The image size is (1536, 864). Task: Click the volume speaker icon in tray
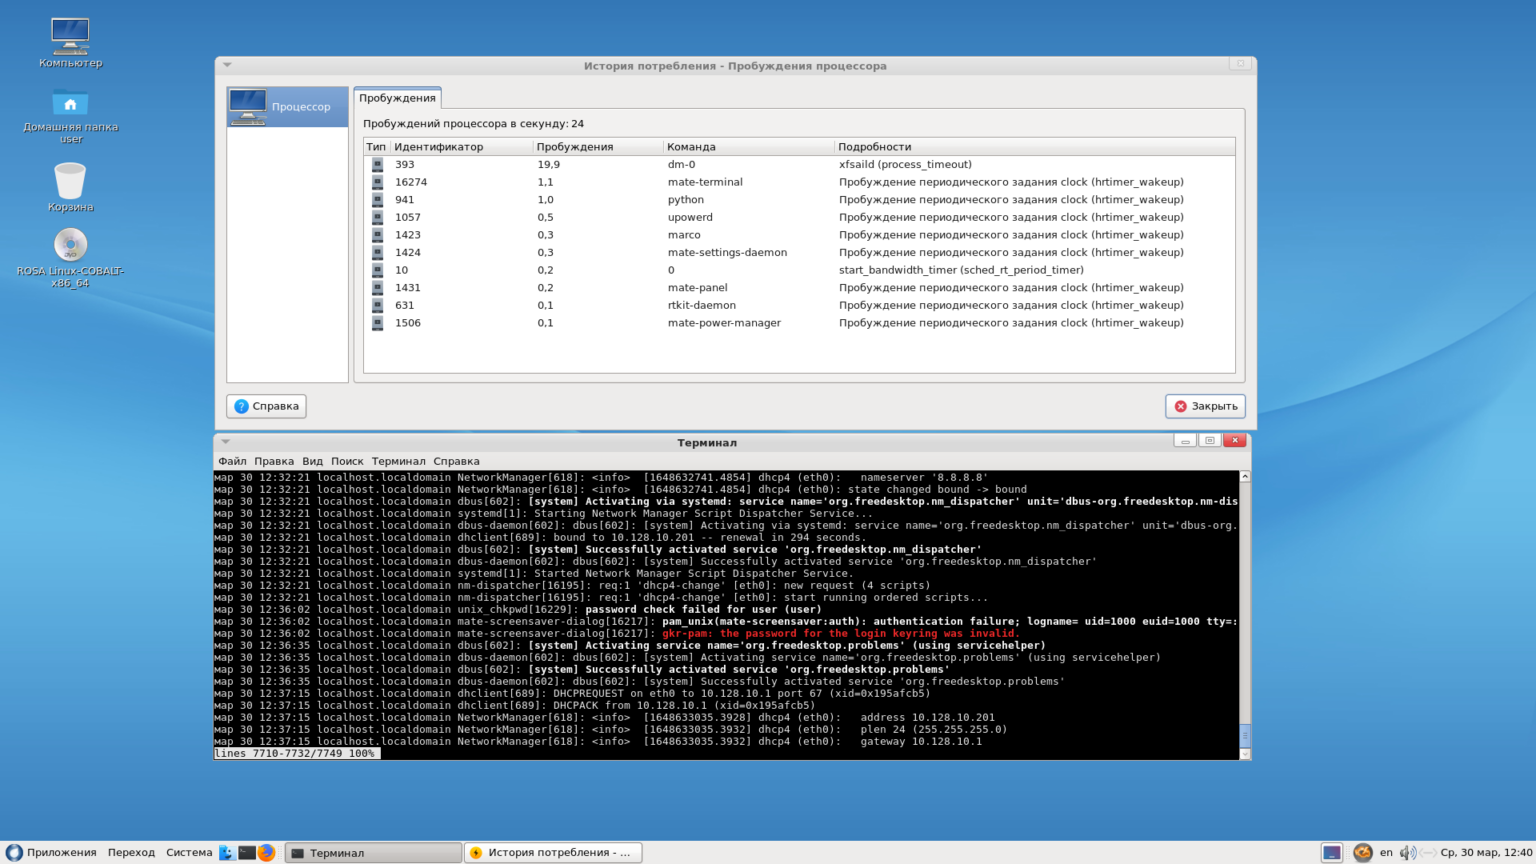pos(1407,853)
